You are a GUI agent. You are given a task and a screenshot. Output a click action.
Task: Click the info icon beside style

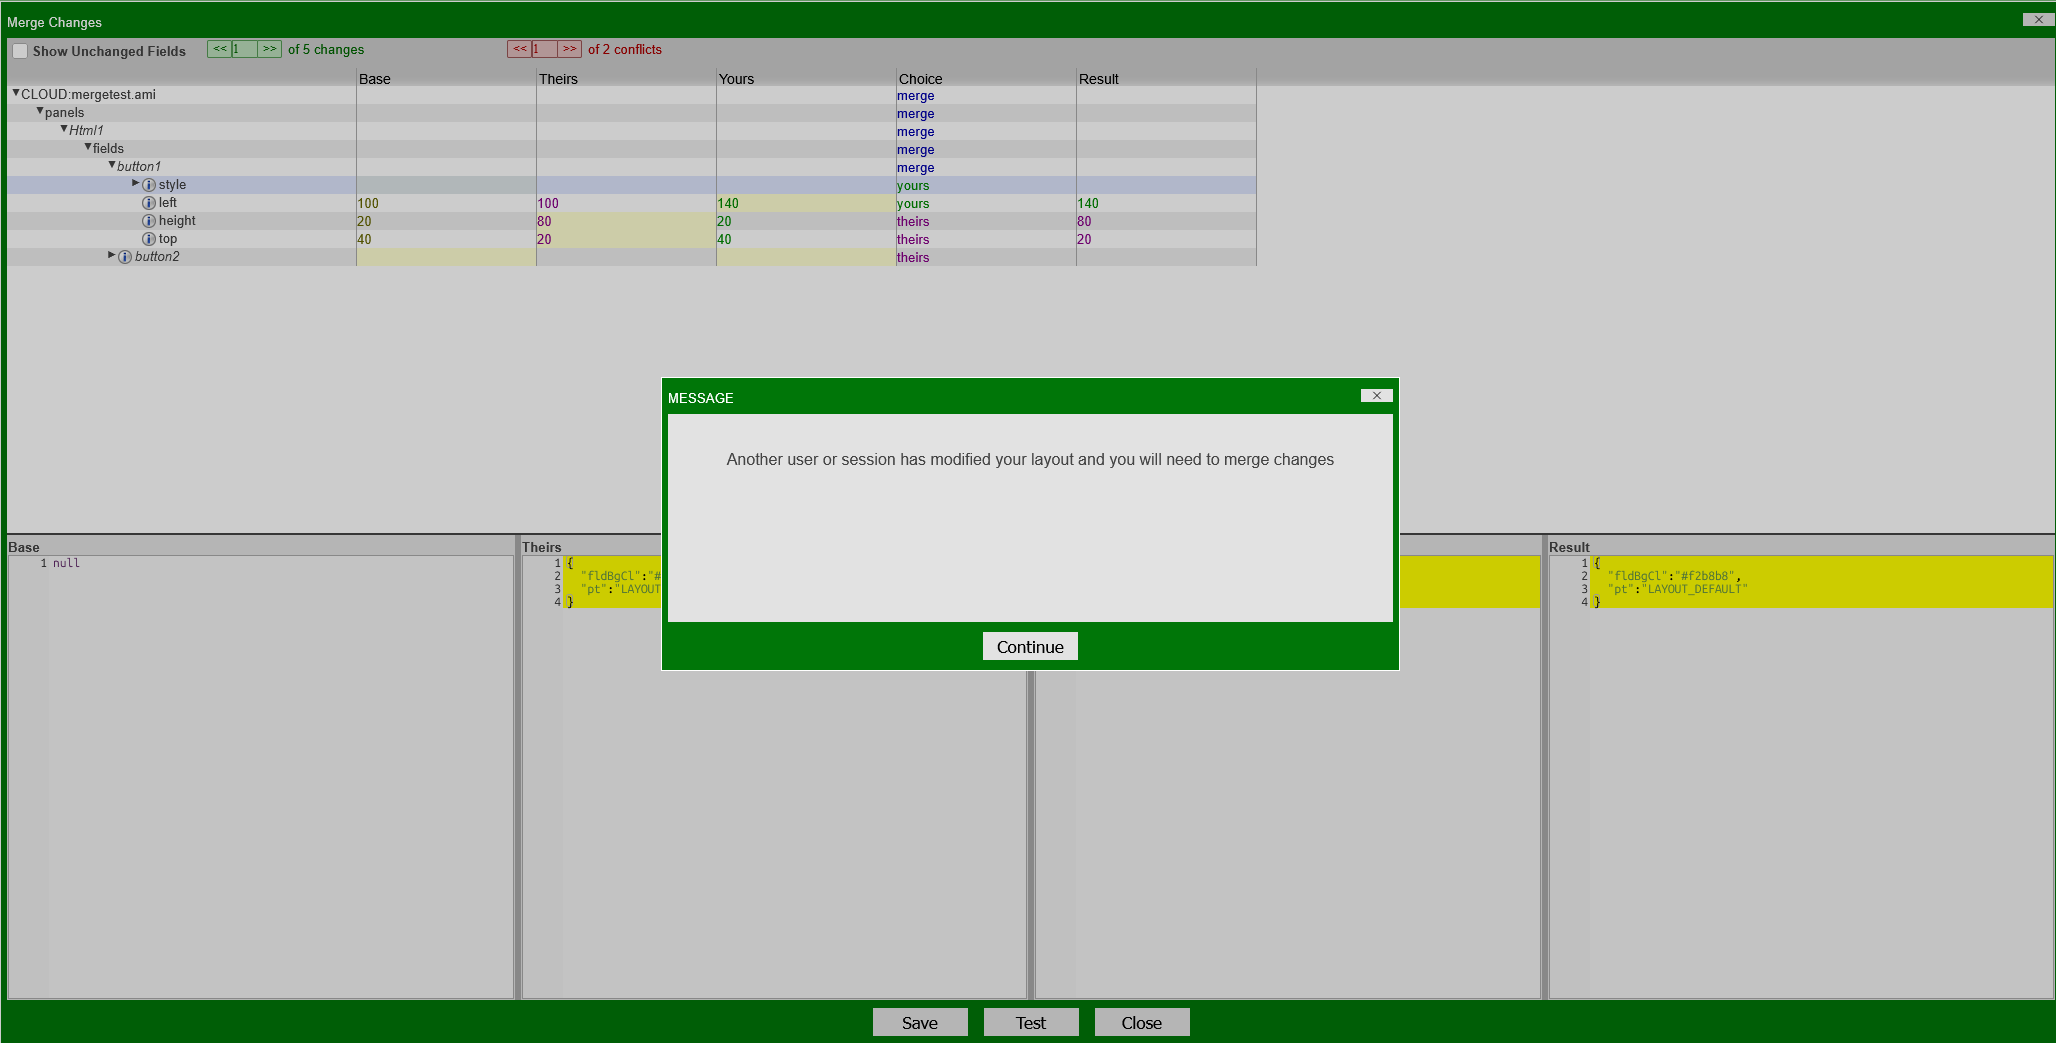148,184
